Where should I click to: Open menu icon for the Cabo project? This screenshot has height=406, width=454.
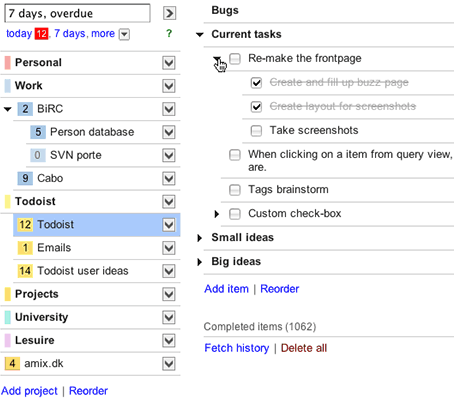(169, 178)
